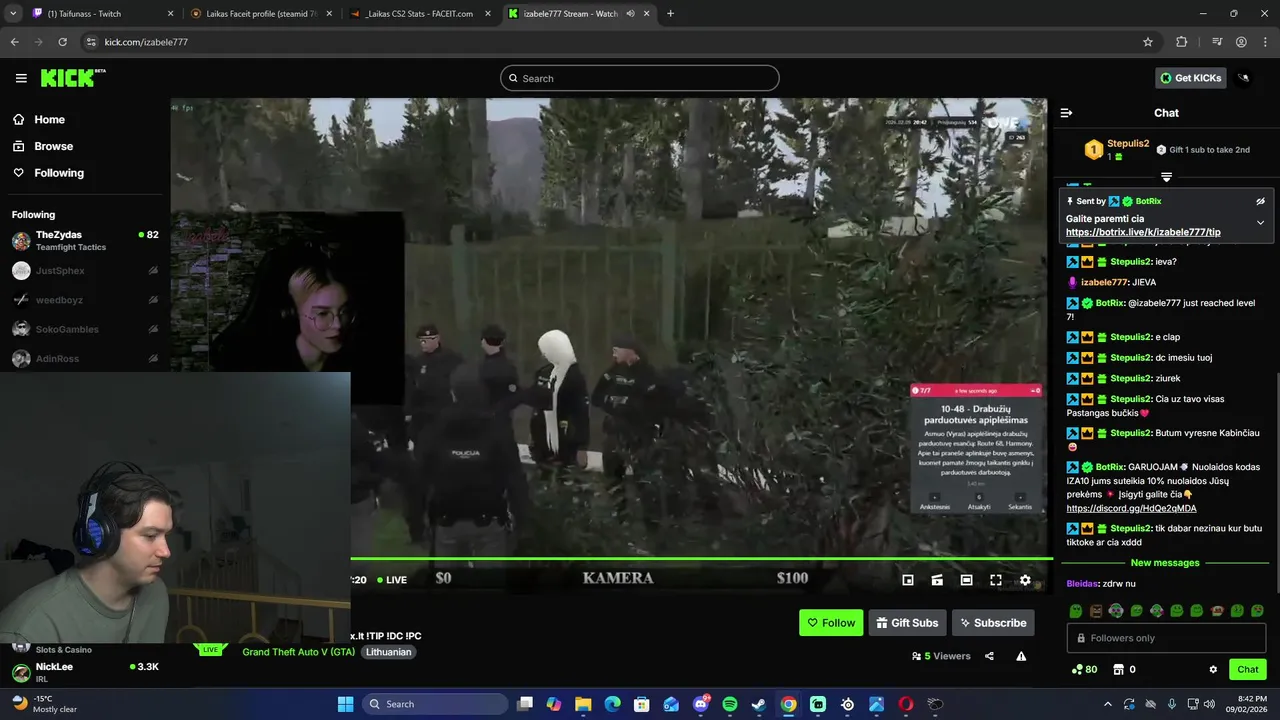
Task: Open the hamburger sidebar menu
Action: click(21, 78)
